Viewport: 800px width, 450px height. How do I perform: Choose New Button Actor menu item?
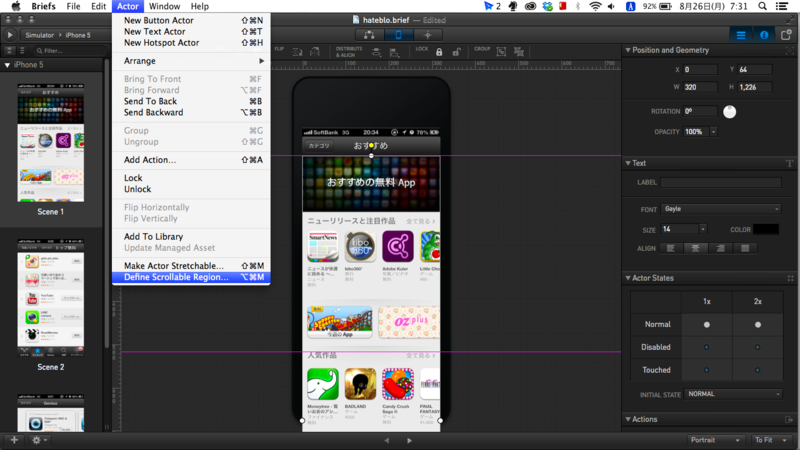click(x=191, y=20)
